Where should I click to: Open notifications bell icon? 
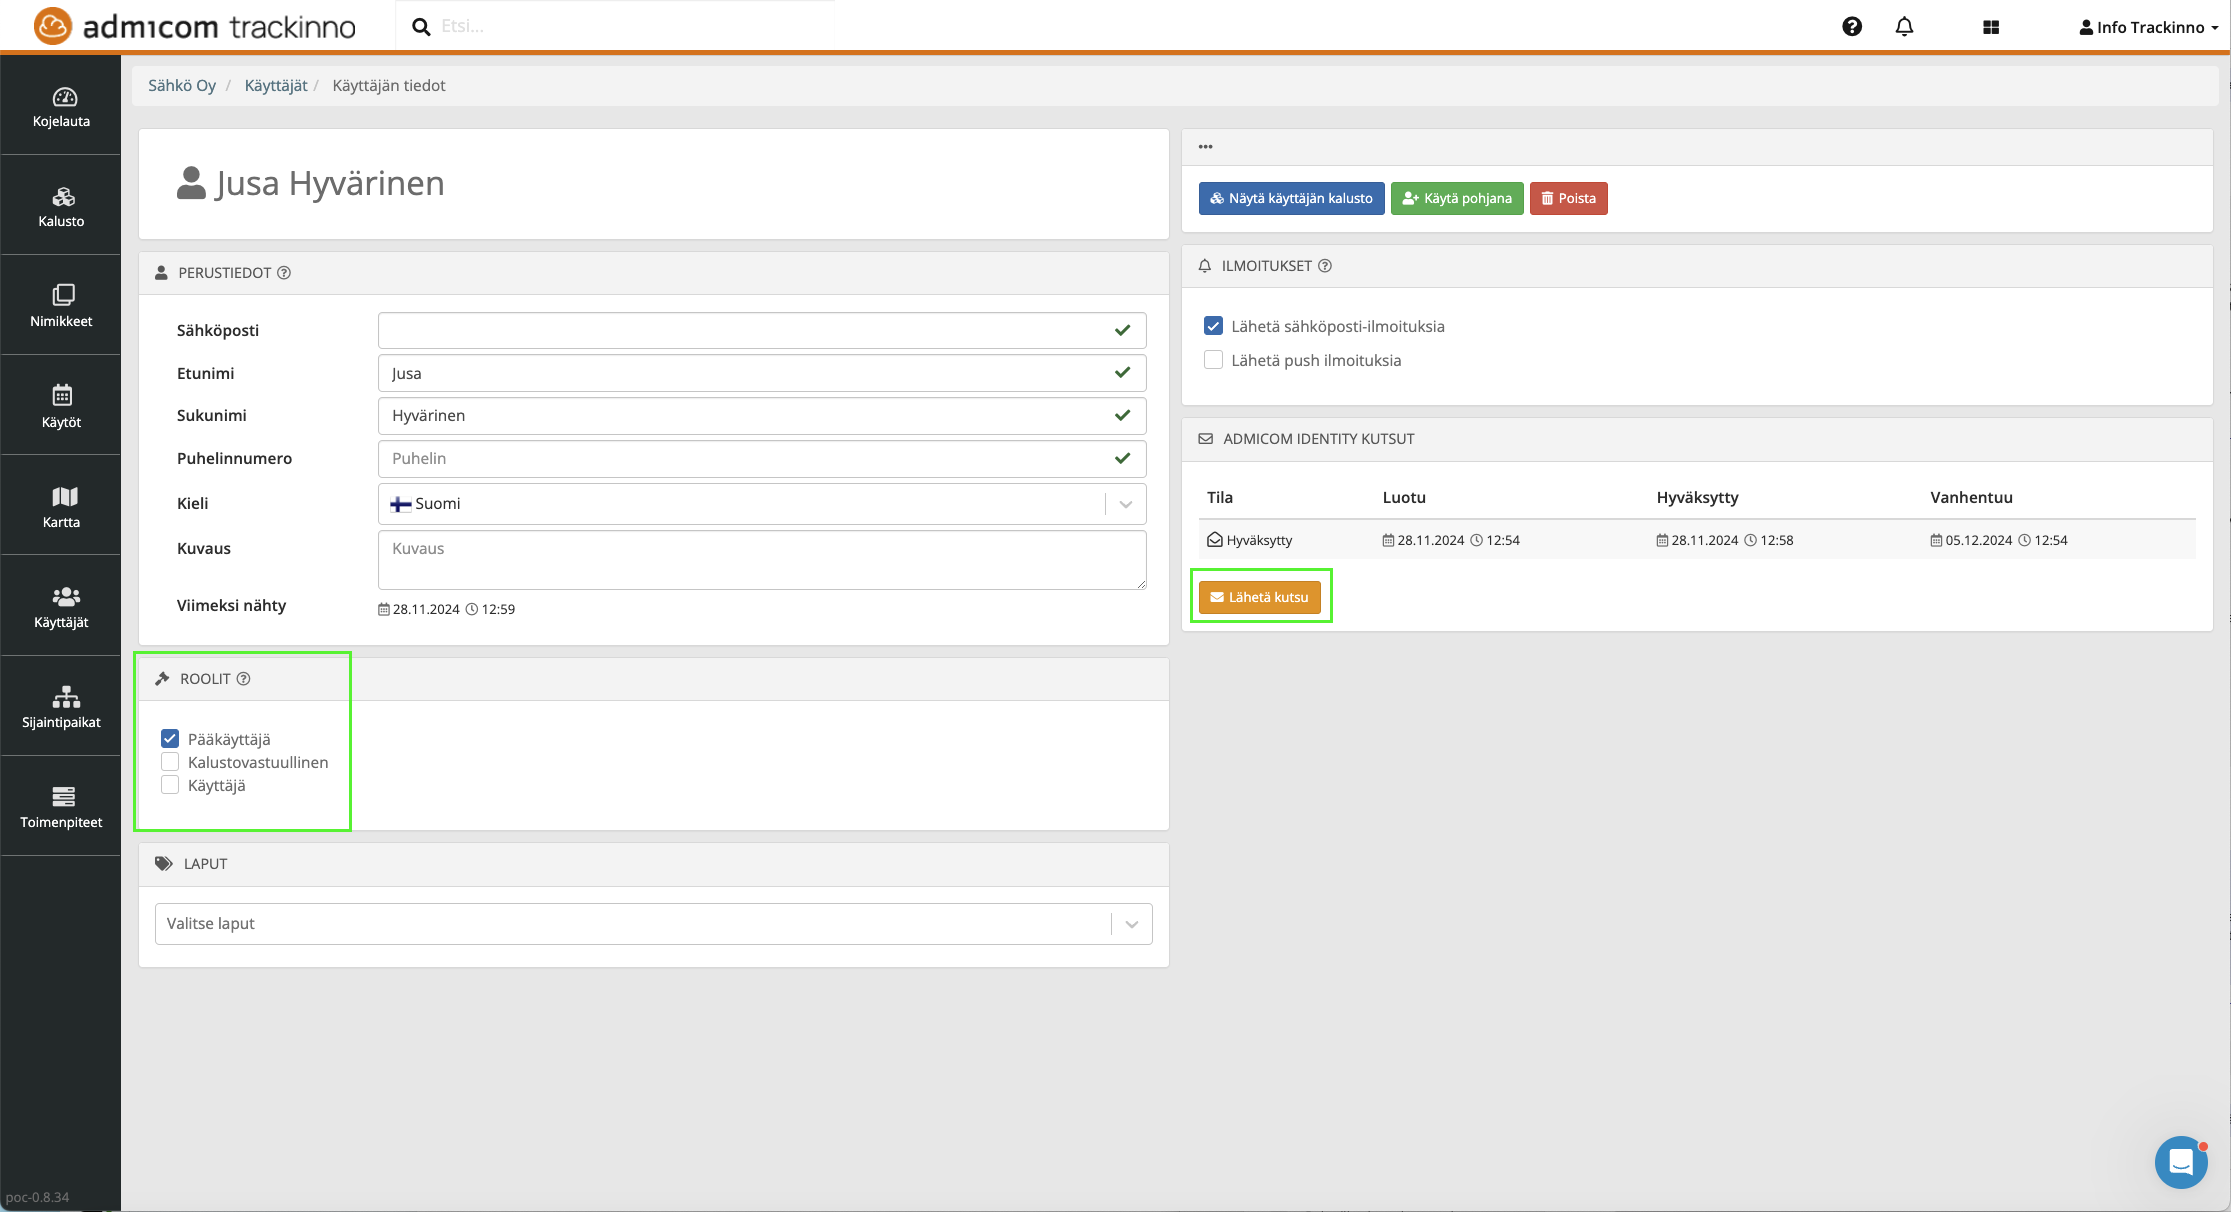tap(1904, 27)
